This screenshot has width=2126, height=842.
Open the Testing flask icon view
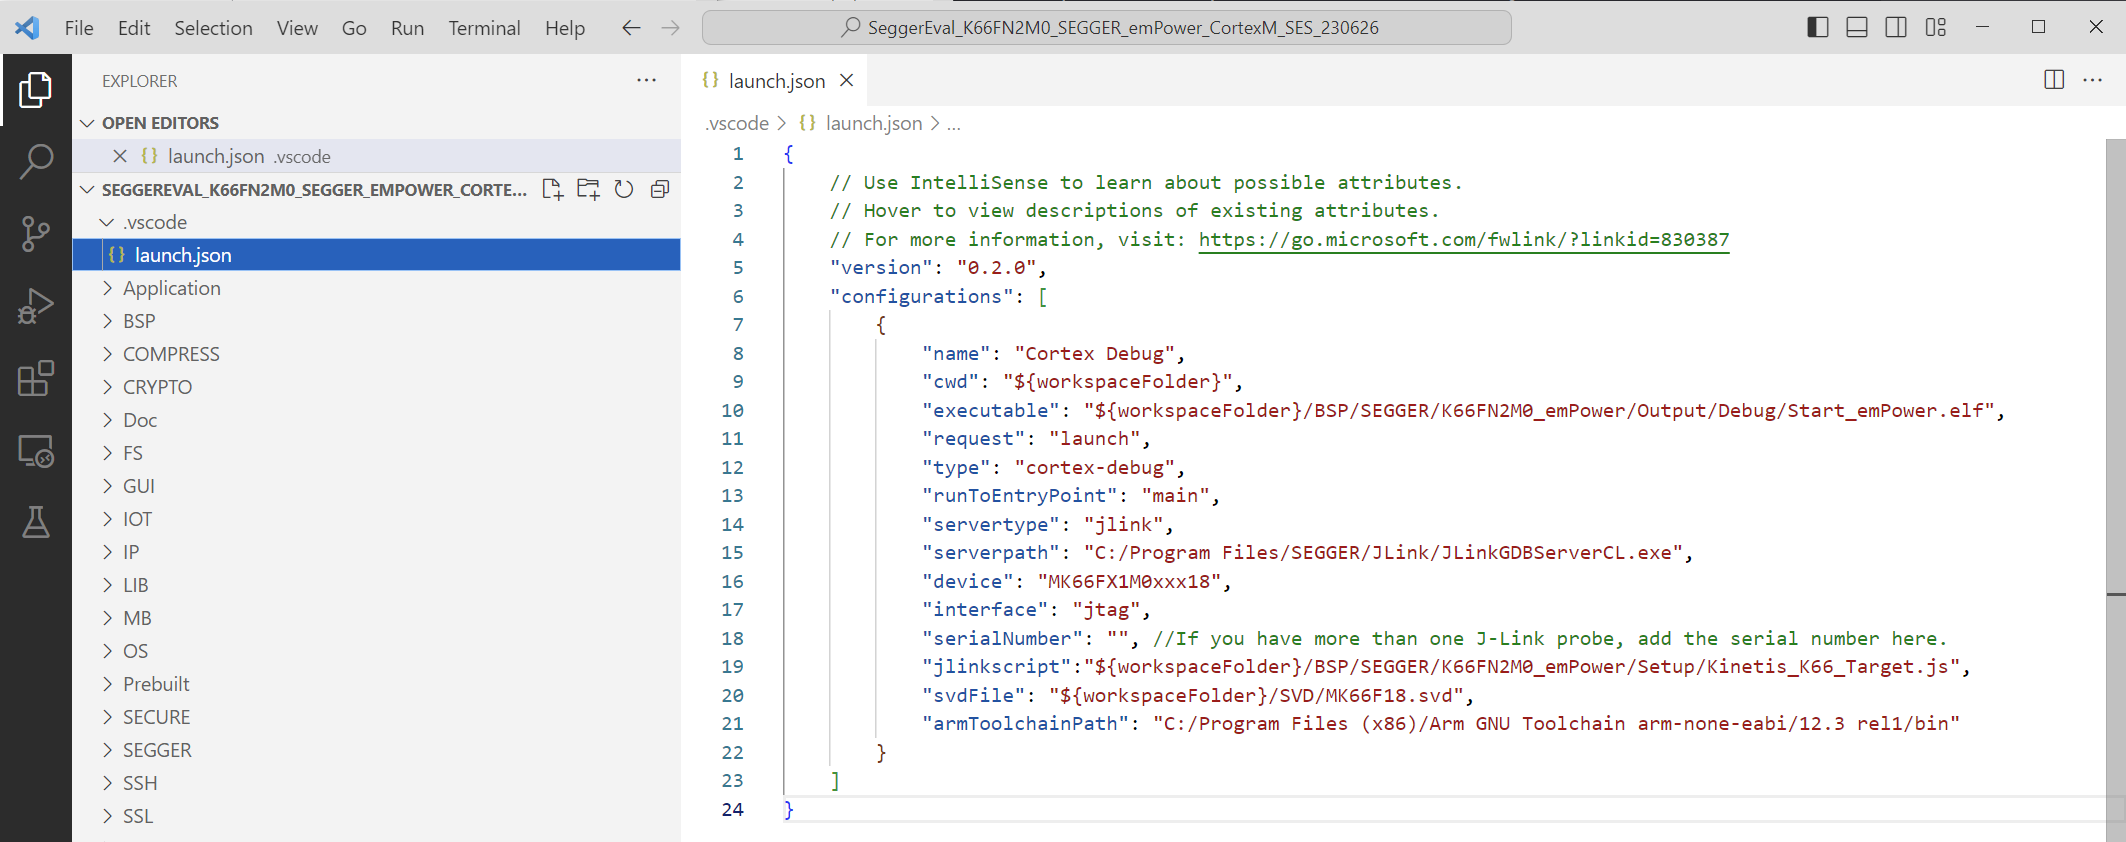[36, 522]
